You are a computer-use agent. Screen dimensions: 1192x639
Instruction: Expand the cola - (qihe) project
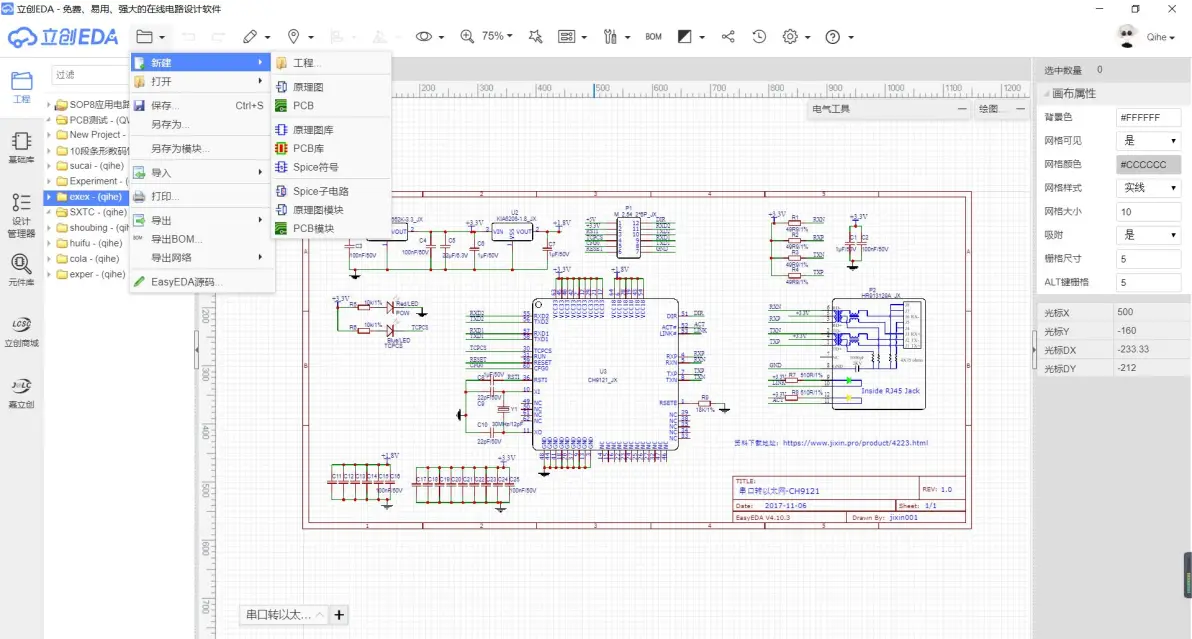49,259
